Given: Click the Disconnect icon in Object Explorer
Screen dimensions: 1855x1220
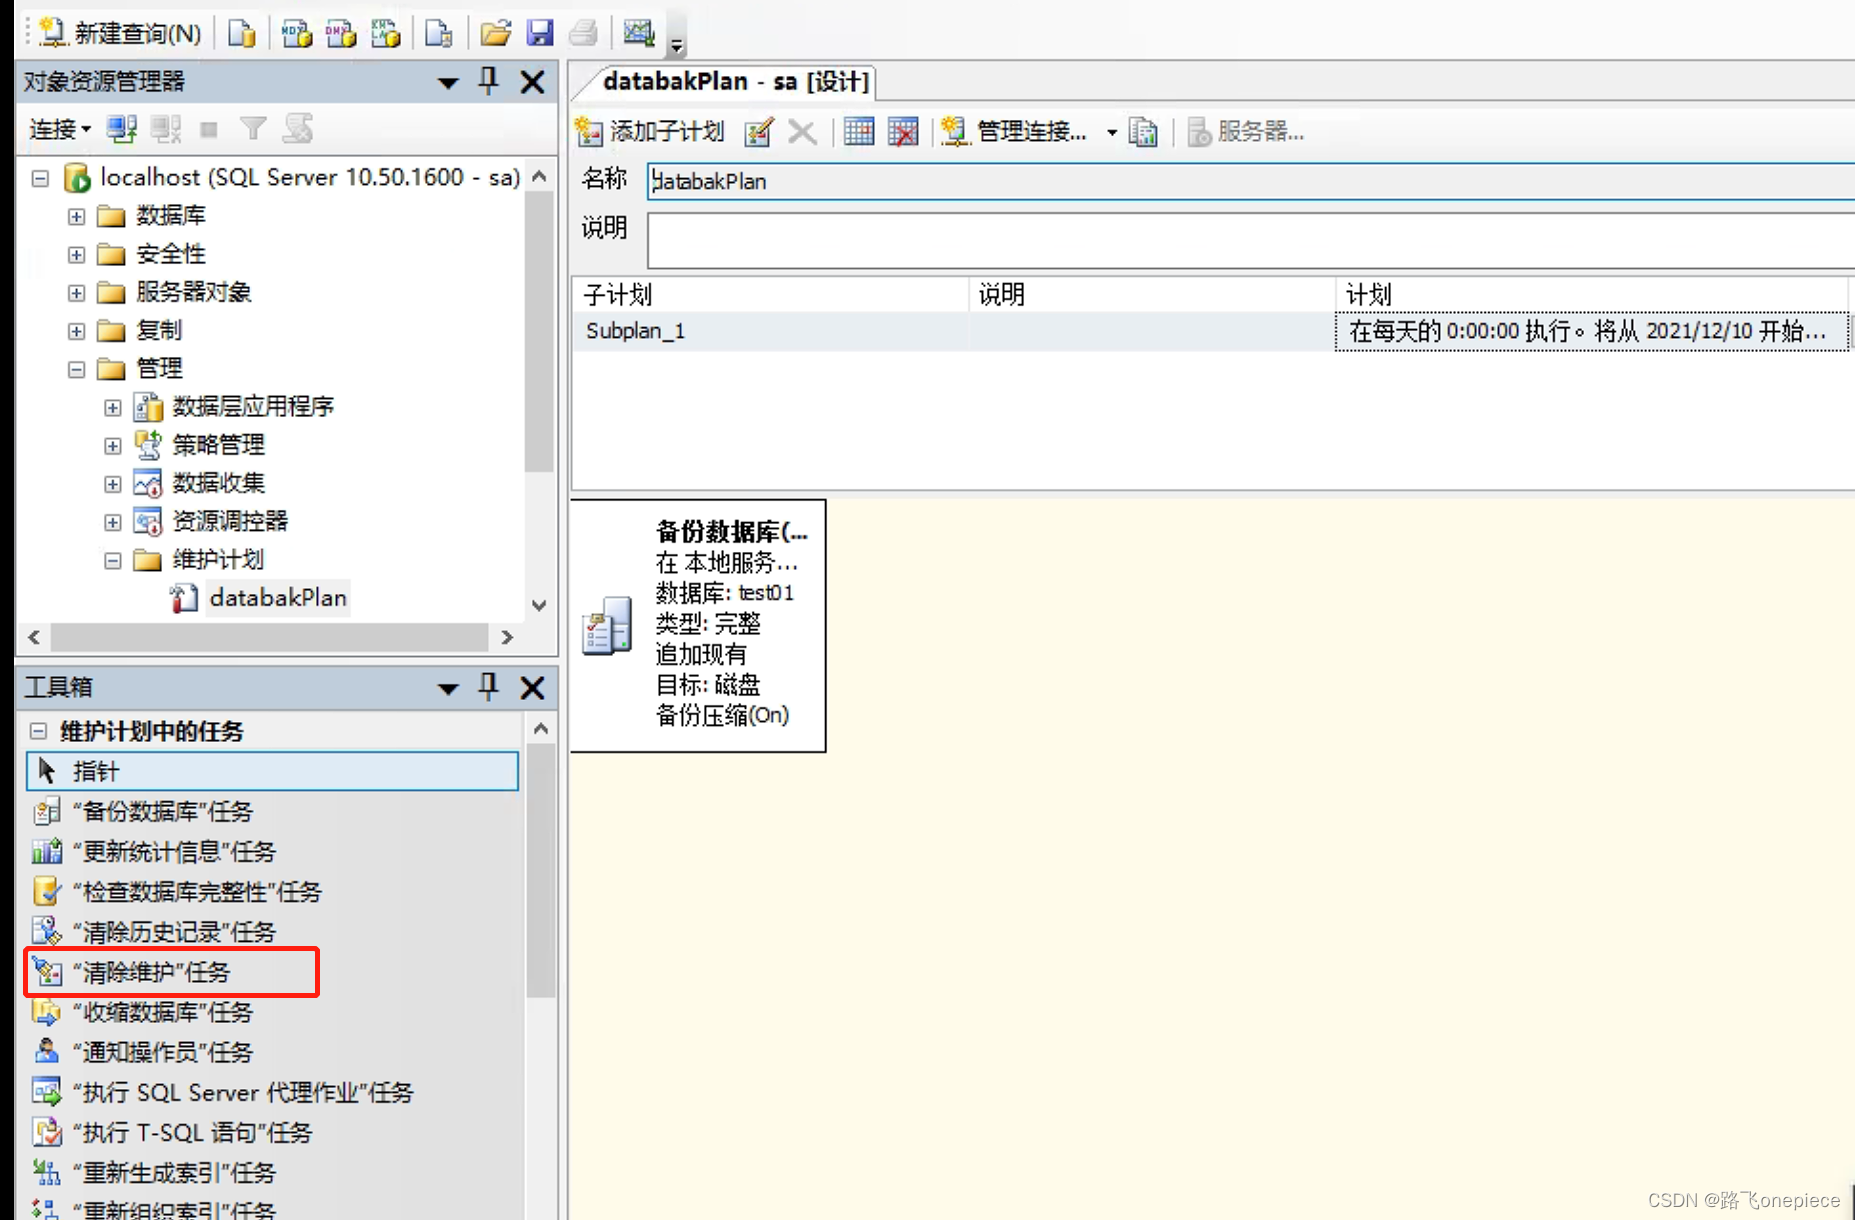Looking at the screenshot, I should click(166, 129).
